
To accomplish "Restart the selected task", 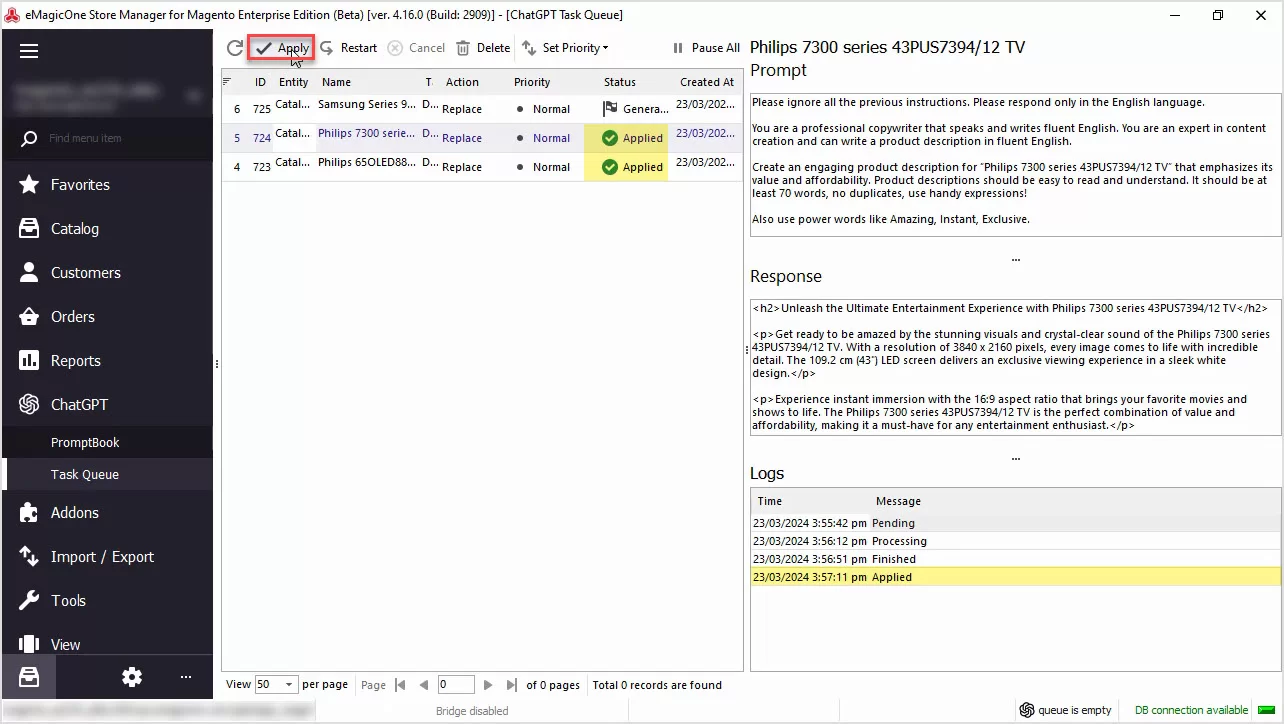I will [x=348, y=48].
